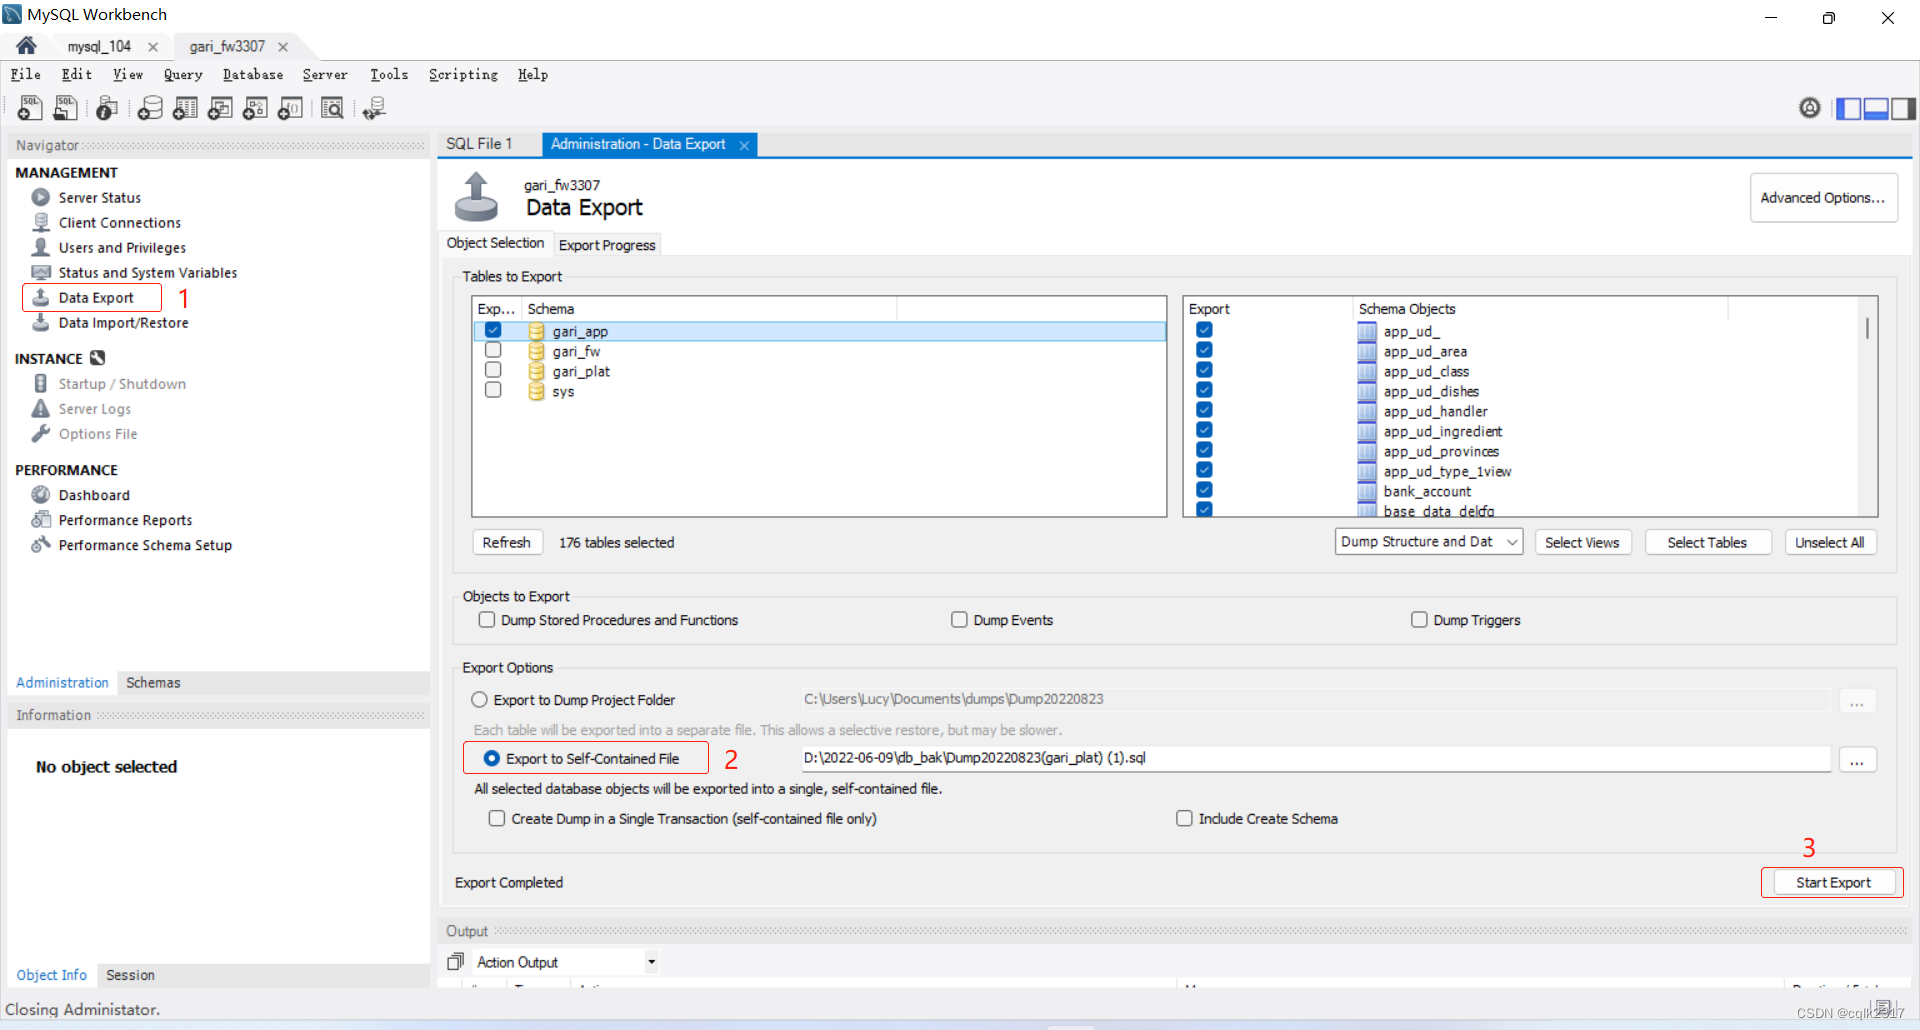Viewport: 1920px width, 1030px height.
Task: Open Users and Privileges icon
Action: pyautogui.click(x=41, y=247)
